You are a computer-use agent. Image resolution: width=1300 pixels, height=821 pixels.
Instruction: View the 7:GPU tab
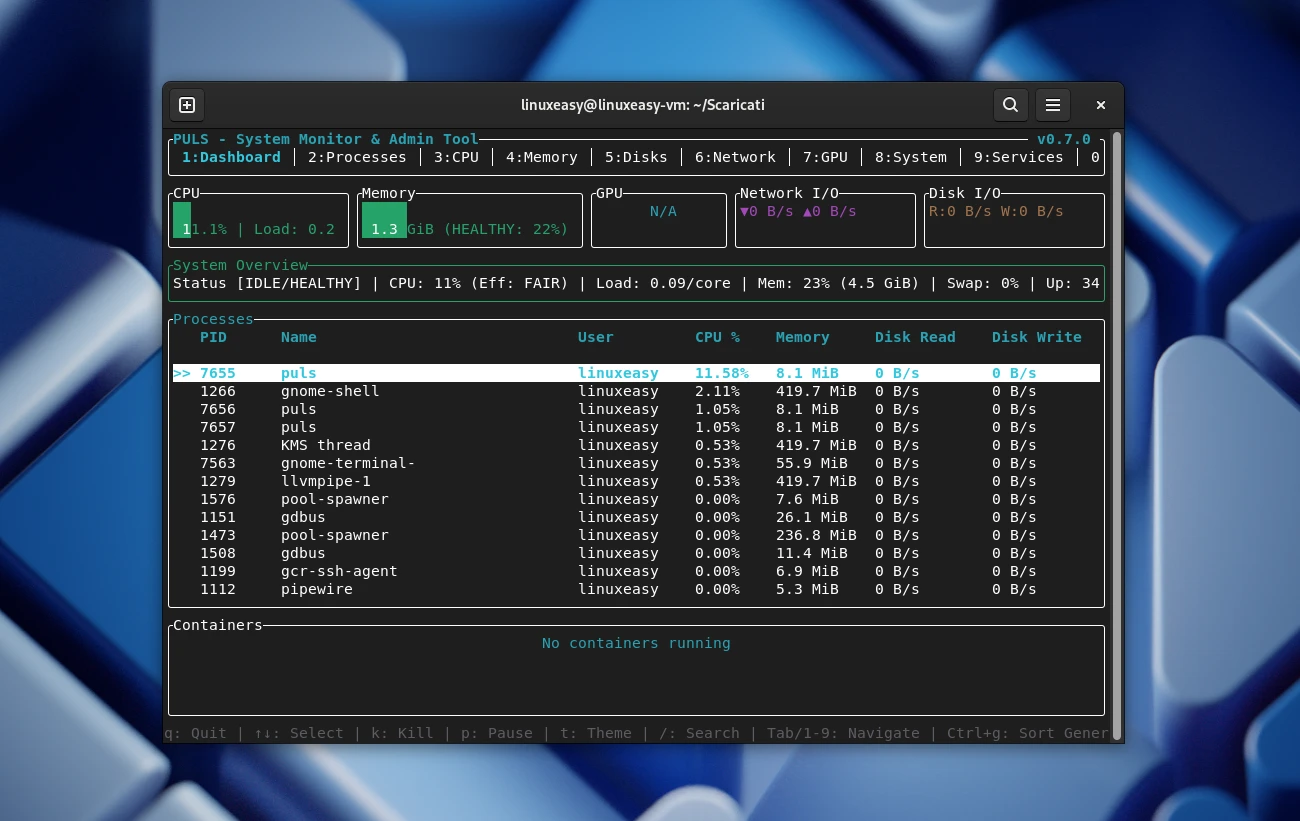click(825, 157)
